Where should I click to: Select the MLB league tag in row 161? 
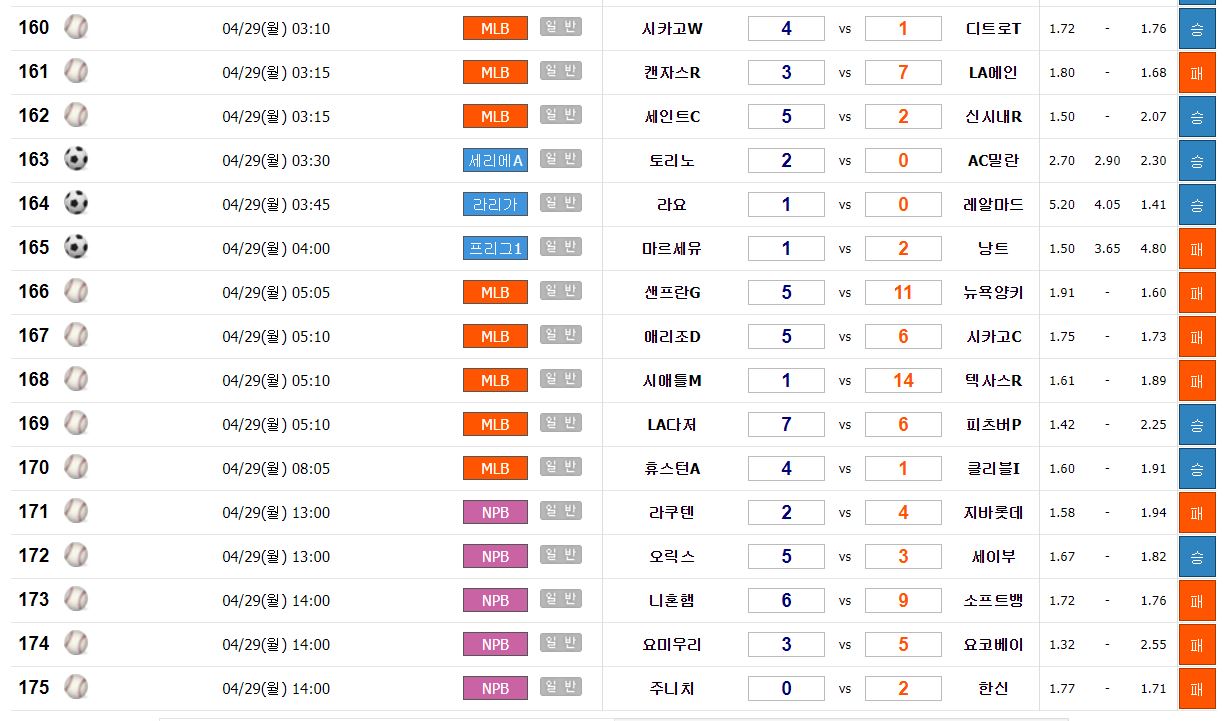[x=495, y=73]
